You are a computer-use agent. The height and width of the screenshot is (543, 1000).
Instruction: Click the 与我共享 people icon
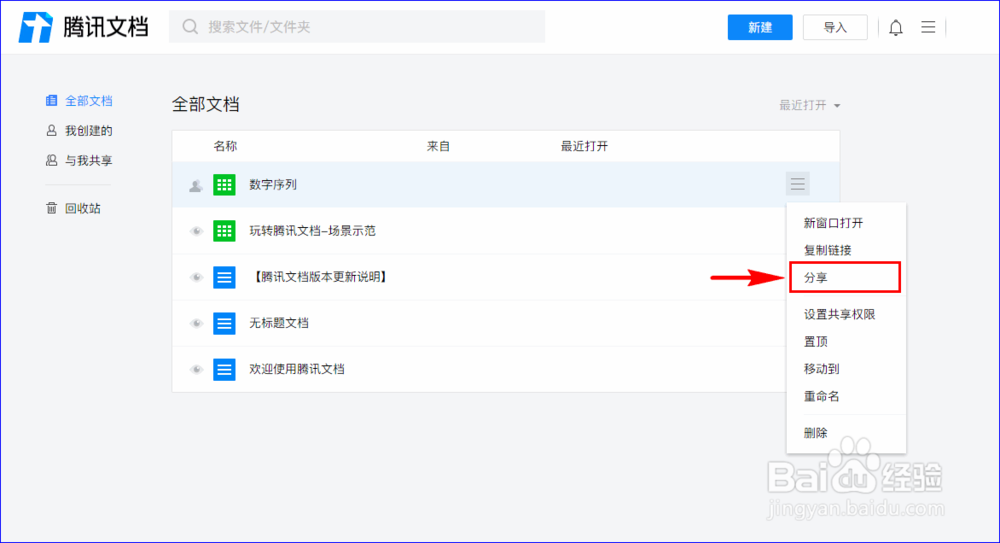click(x=52, y=160)
